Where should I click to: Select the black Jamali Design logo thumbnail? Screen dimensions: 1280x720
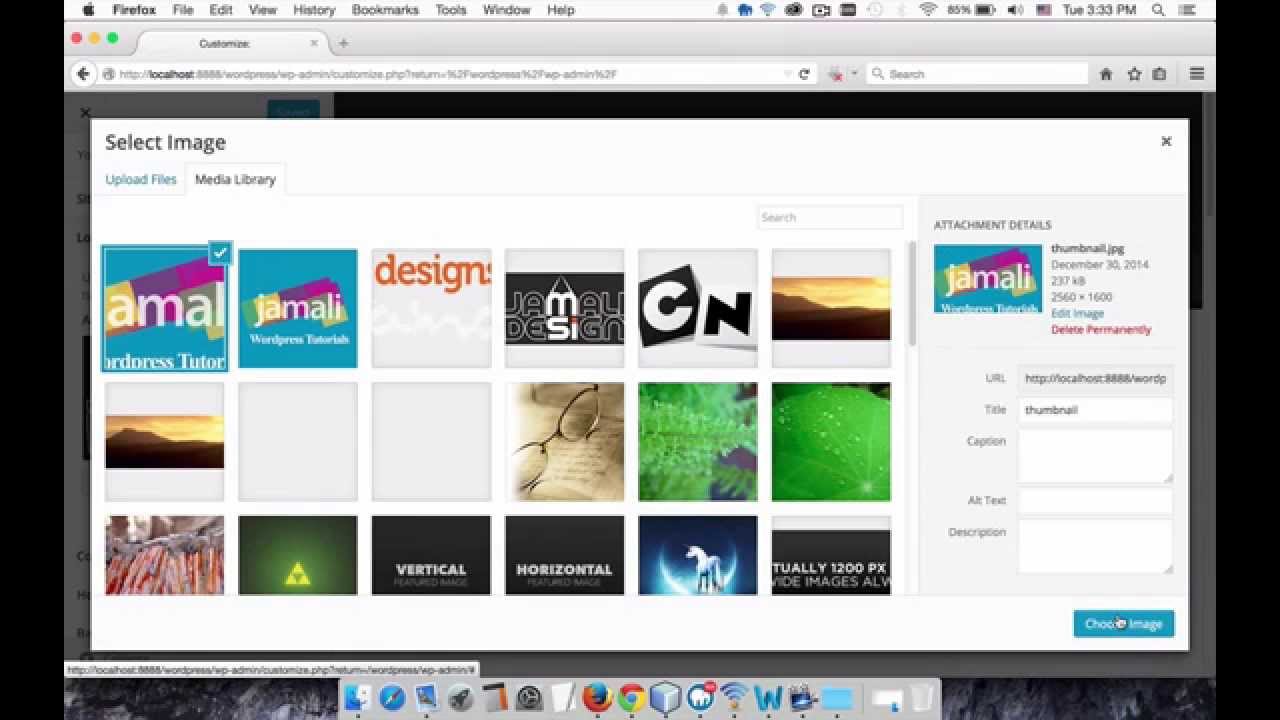[x=565, y=308]
